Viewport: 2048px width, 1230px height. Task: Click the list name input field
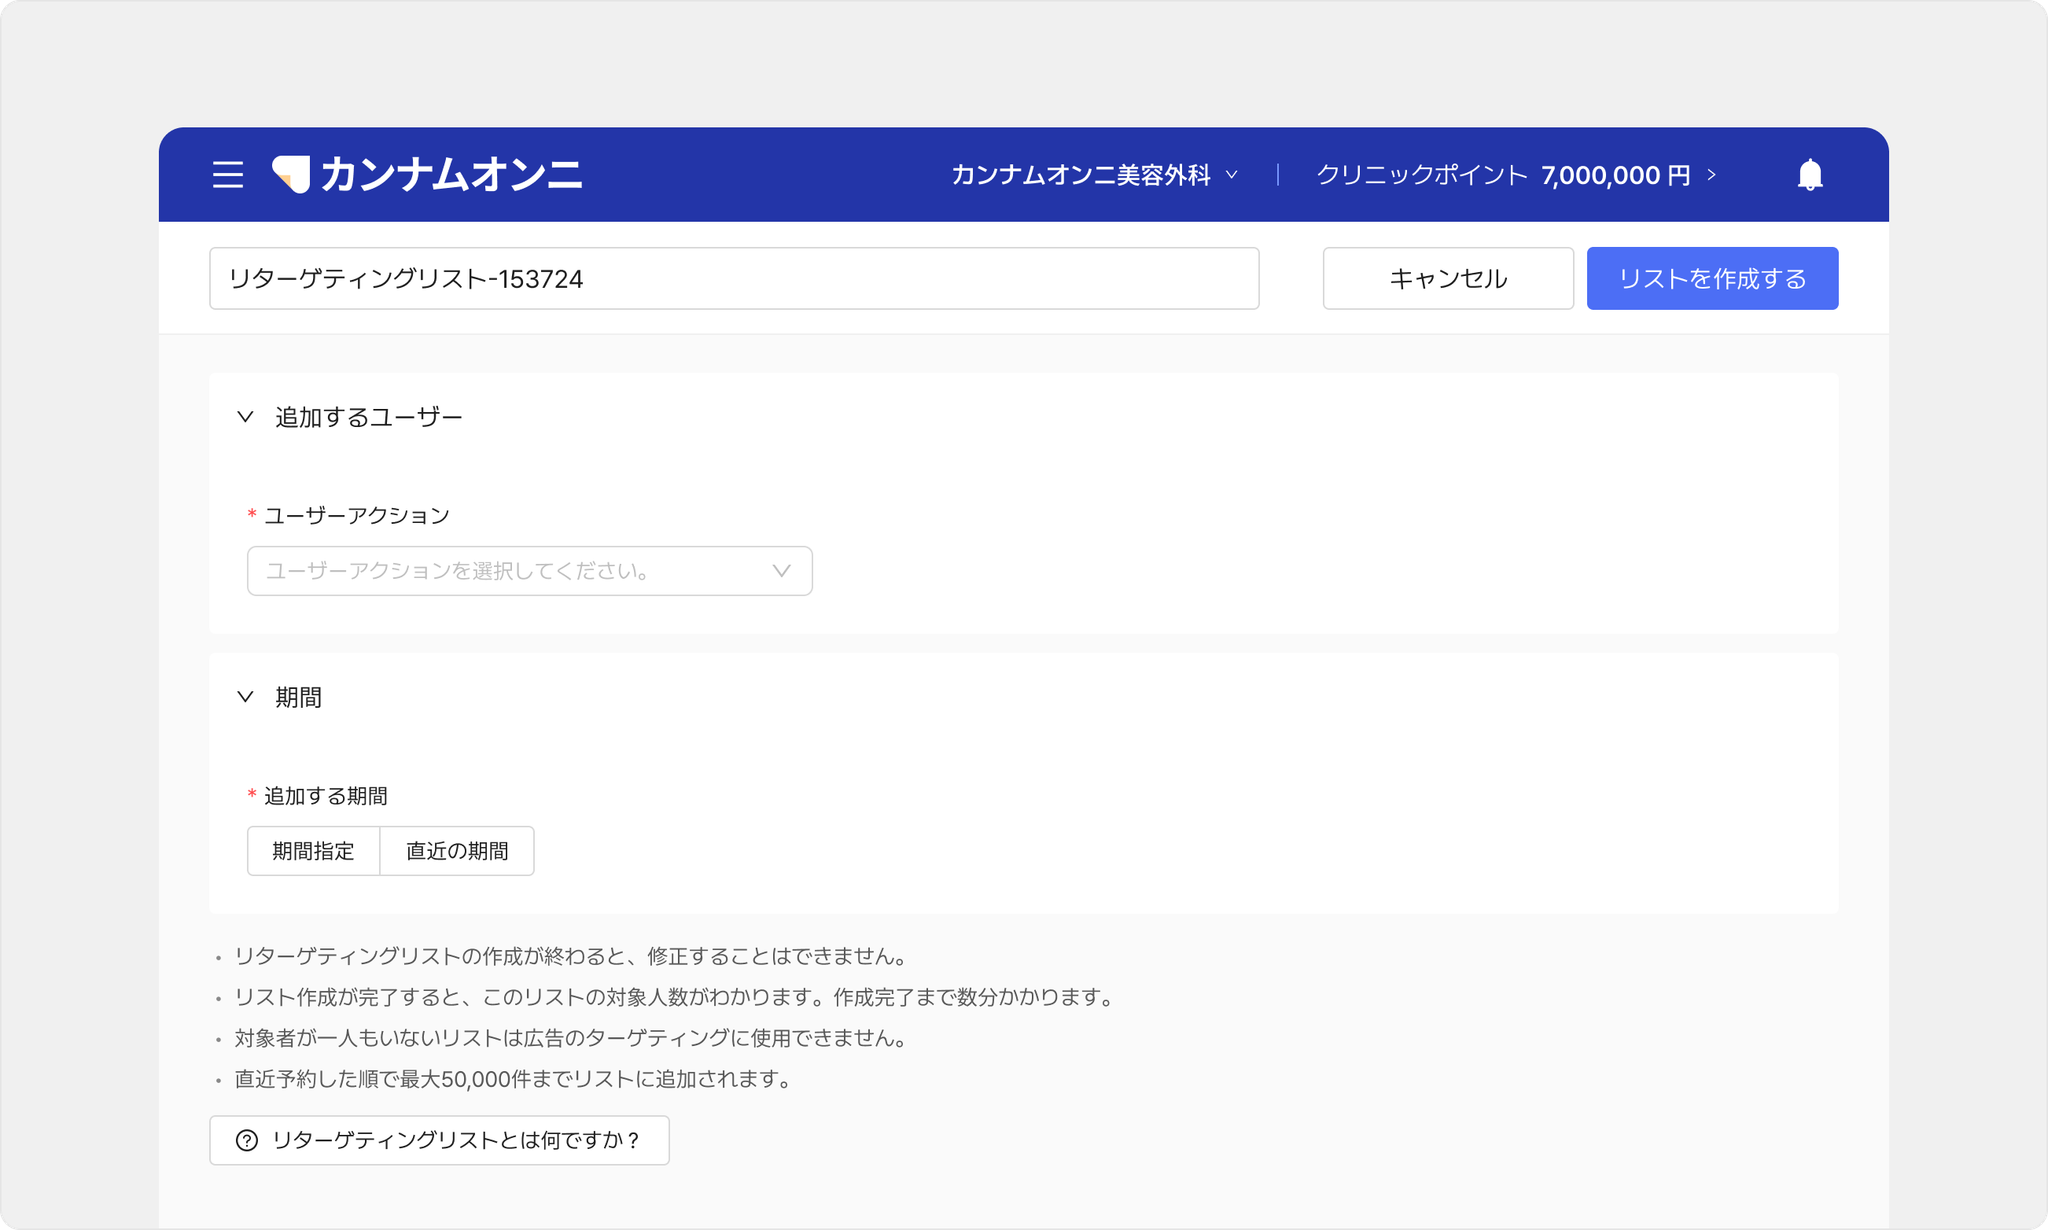[x=734, y=278]
